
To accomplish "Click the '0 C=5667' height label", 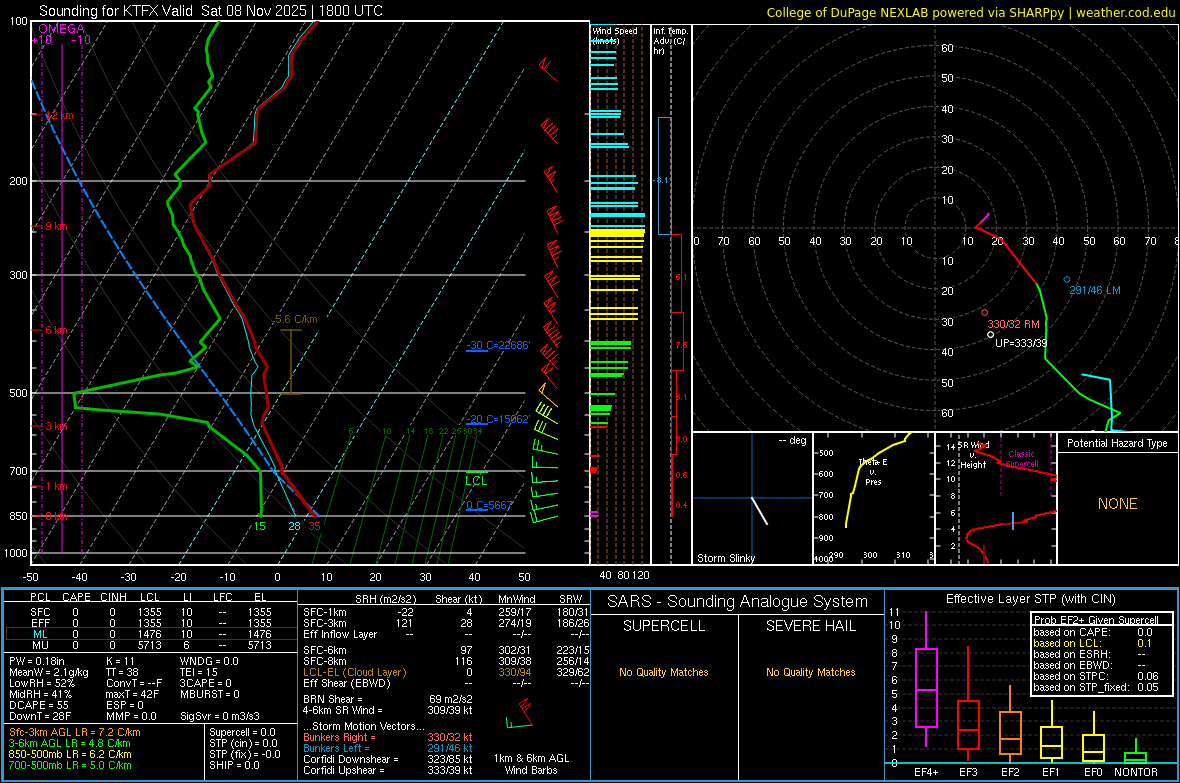I will (x=489, y=505).
